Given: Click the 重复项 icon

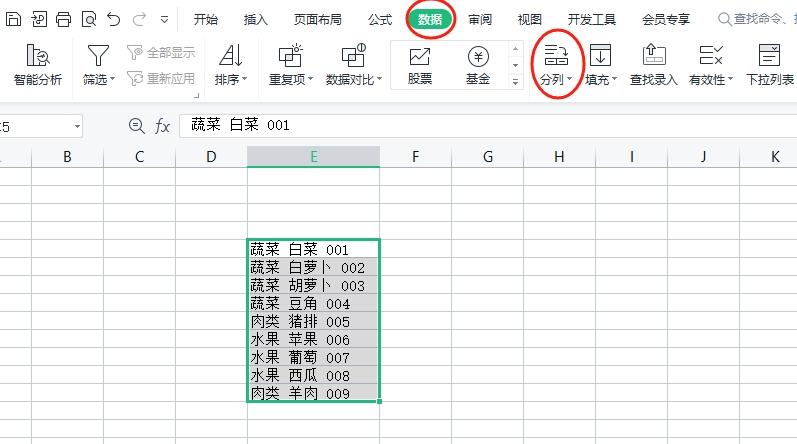Looking at the screenshot, I should click(290, 56).
